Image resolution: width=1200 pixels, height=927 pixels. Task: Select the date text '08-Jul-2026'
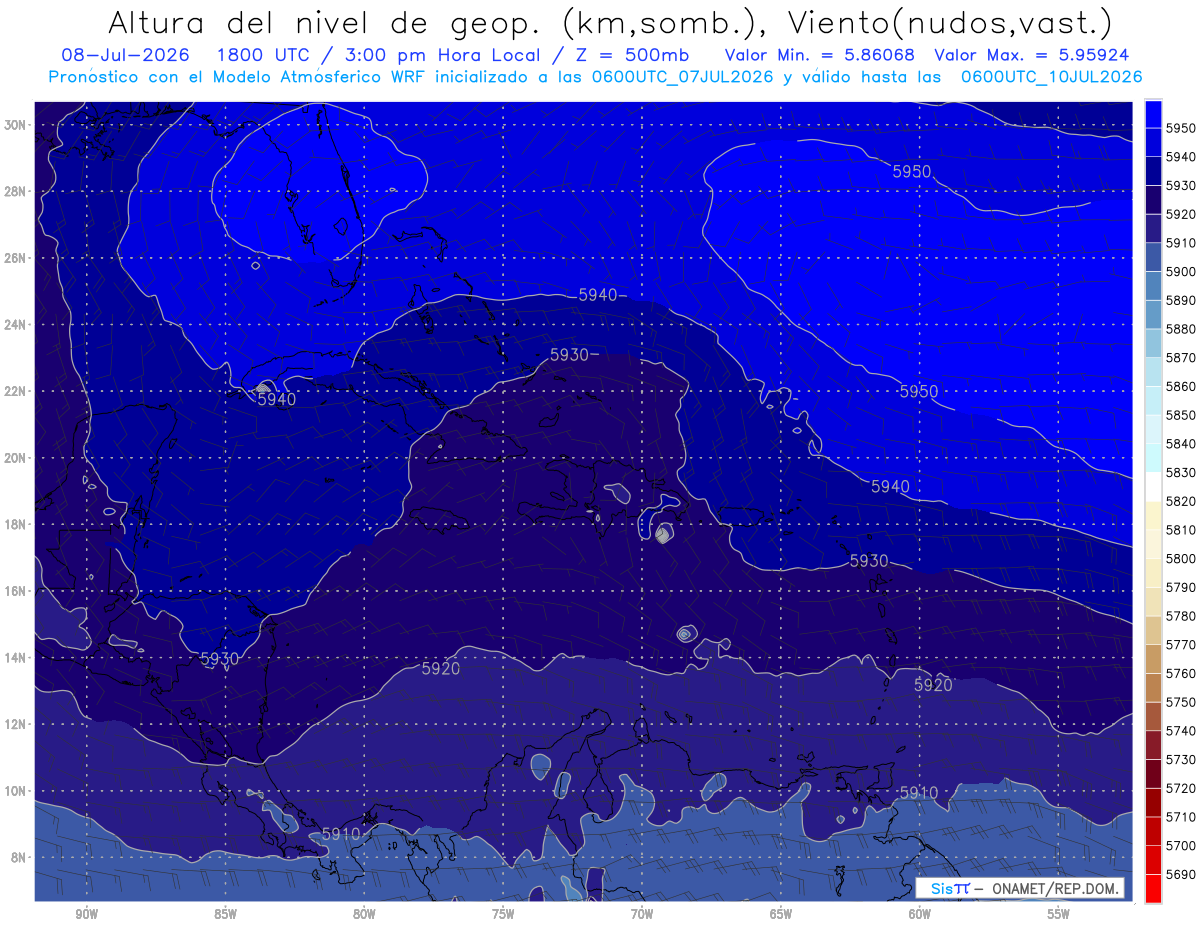(x=124, y=55)
